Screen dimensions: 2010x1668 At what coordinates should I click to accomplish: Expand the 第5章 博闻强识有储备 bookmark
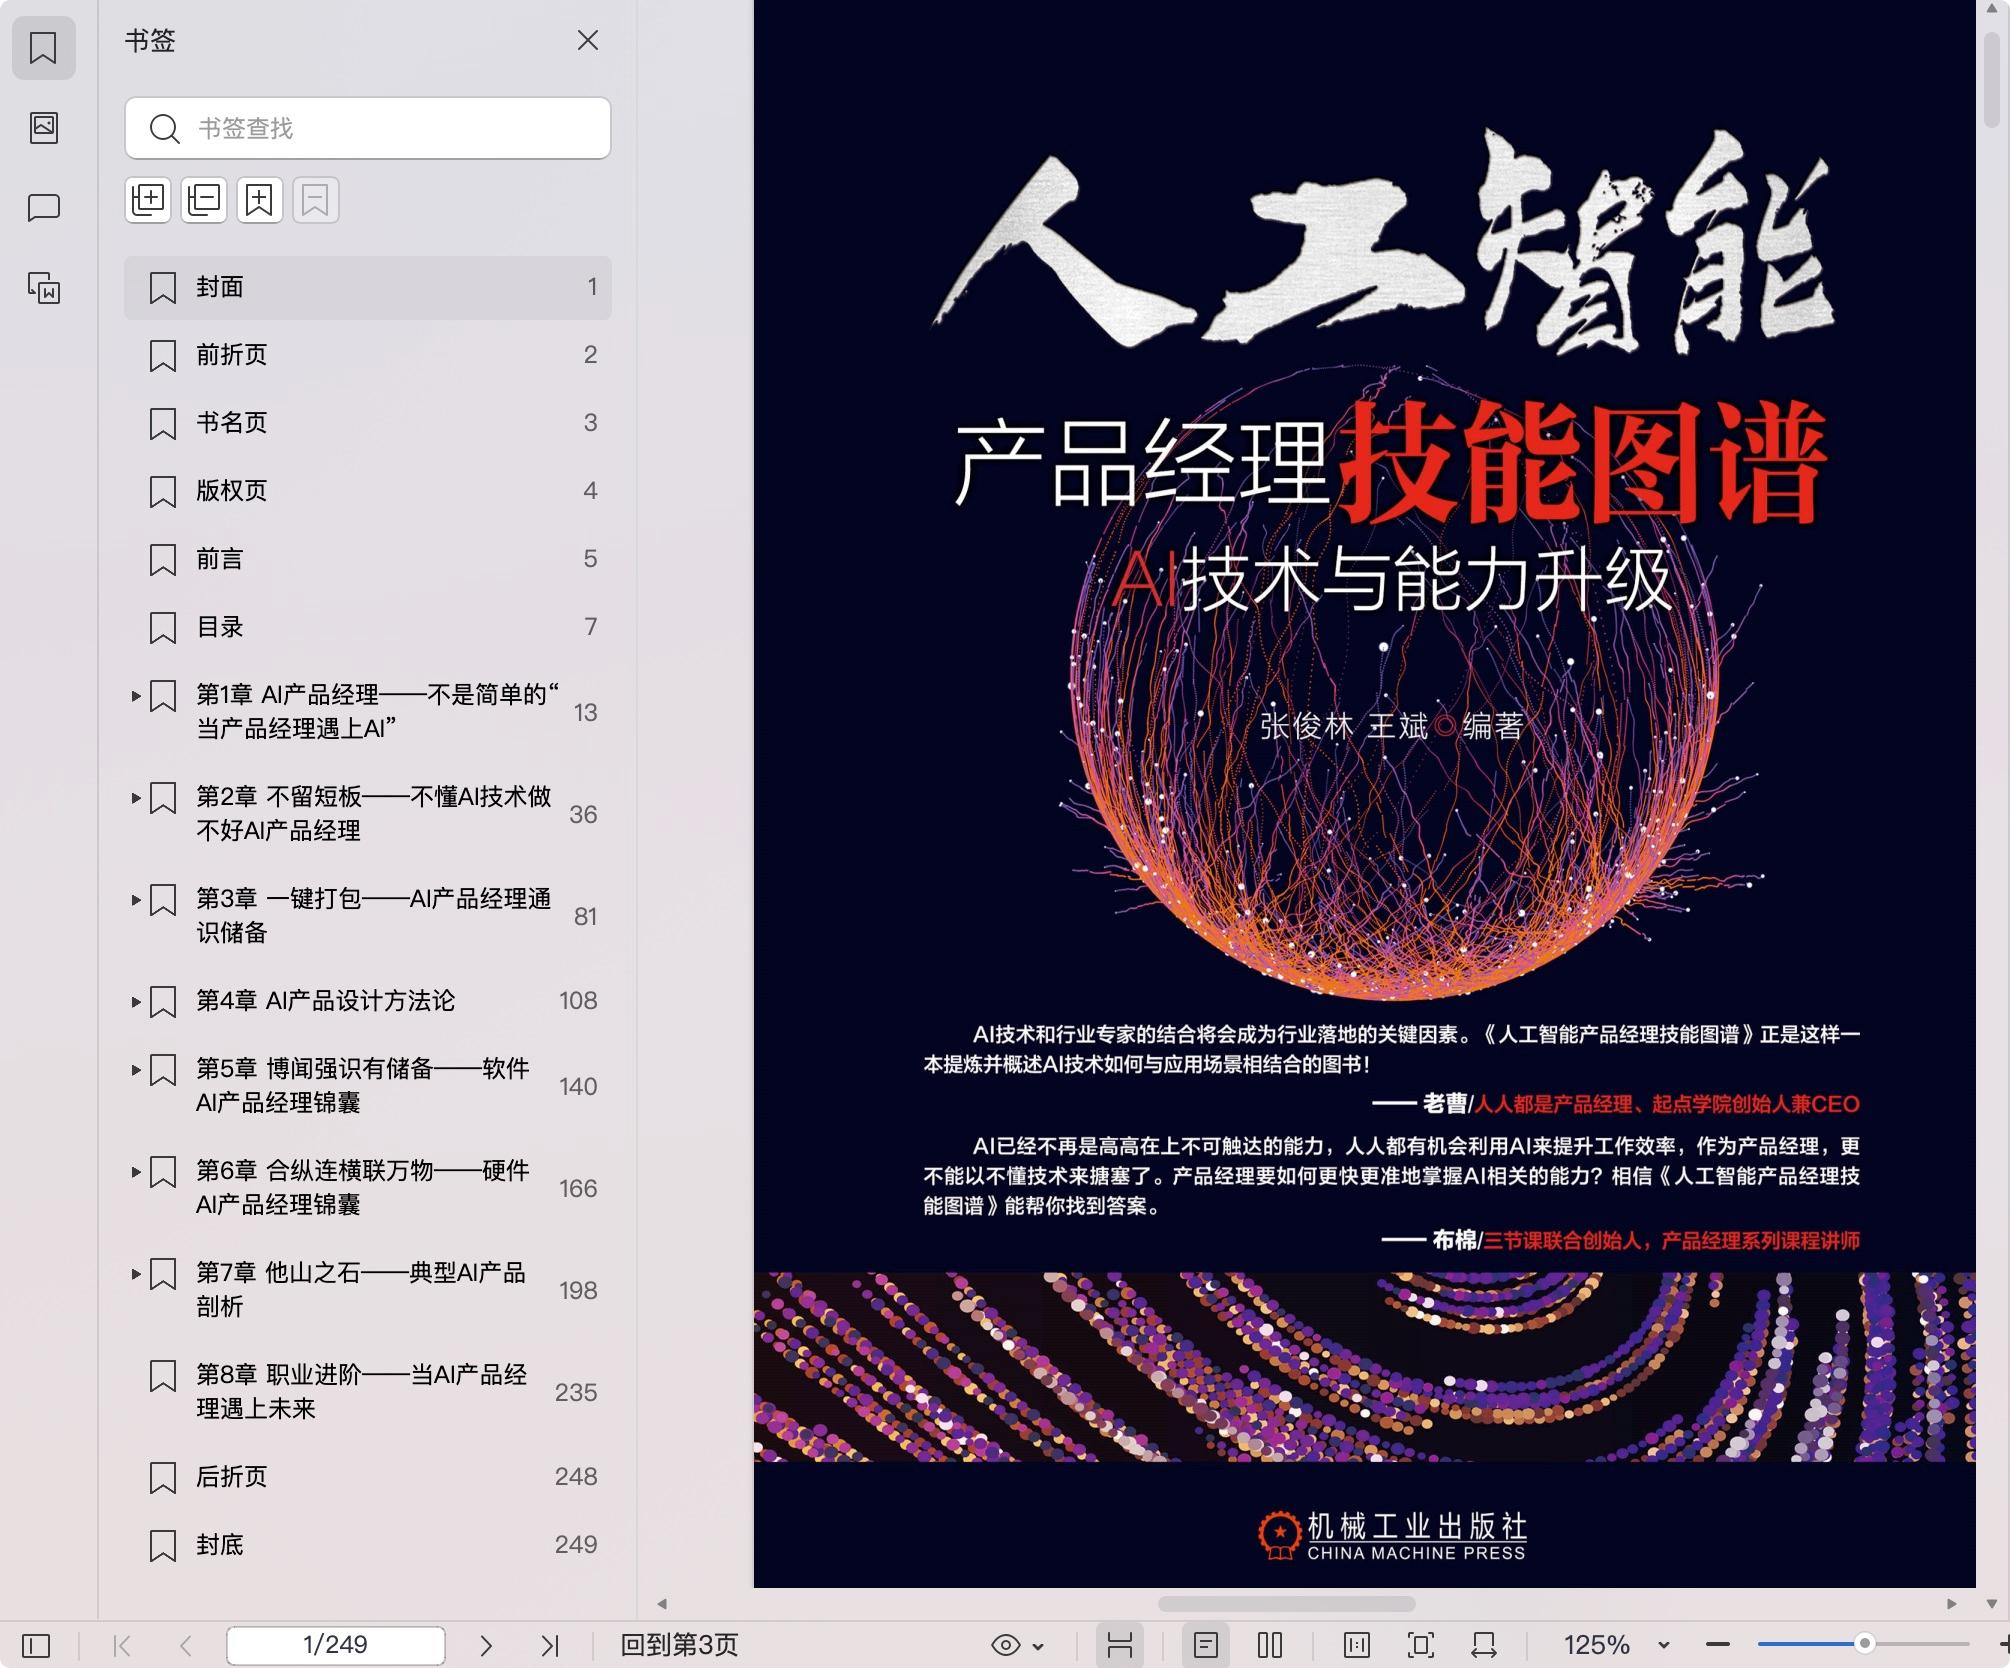[136, 1070]
